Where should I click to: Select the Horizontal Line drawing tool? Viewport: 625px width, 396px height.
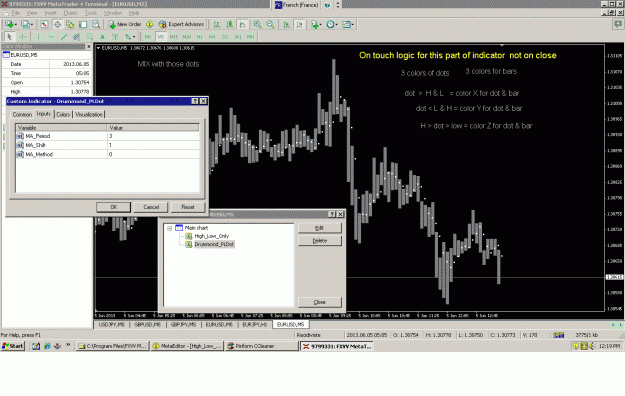coord(51,37)
